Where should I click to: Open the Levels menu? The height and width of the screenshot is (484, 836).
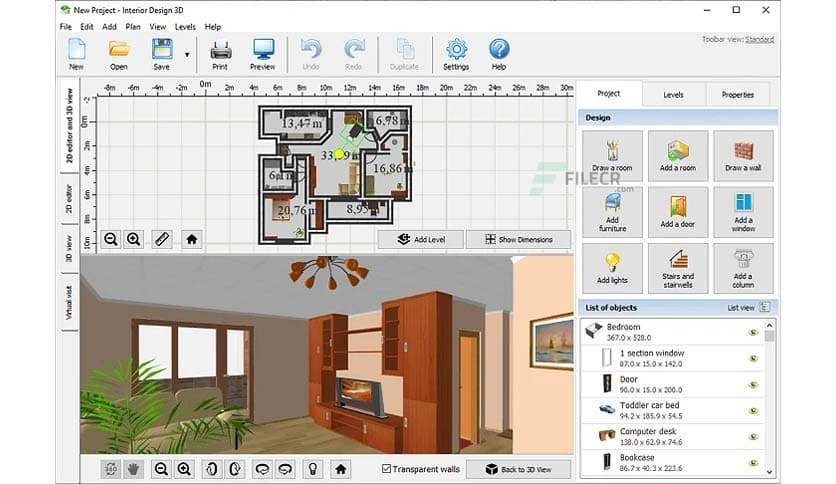185,27
